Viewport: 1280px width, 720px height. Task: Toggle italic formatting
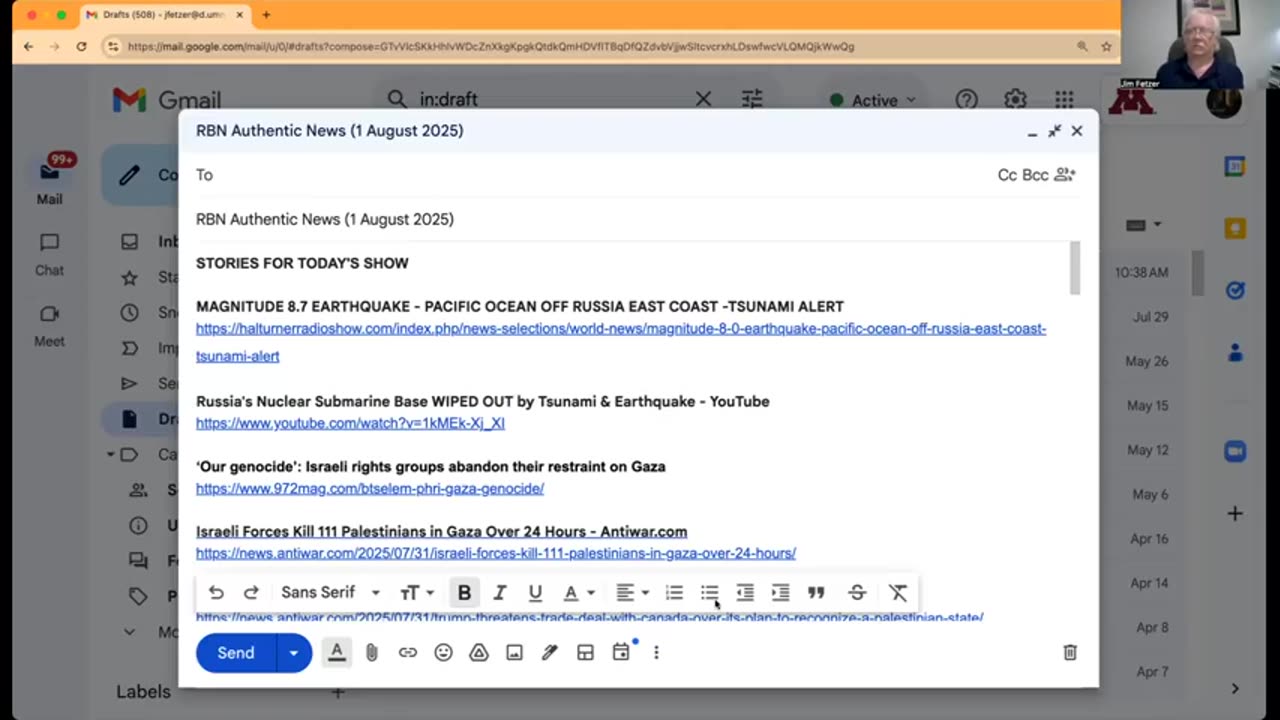[500, 593]
